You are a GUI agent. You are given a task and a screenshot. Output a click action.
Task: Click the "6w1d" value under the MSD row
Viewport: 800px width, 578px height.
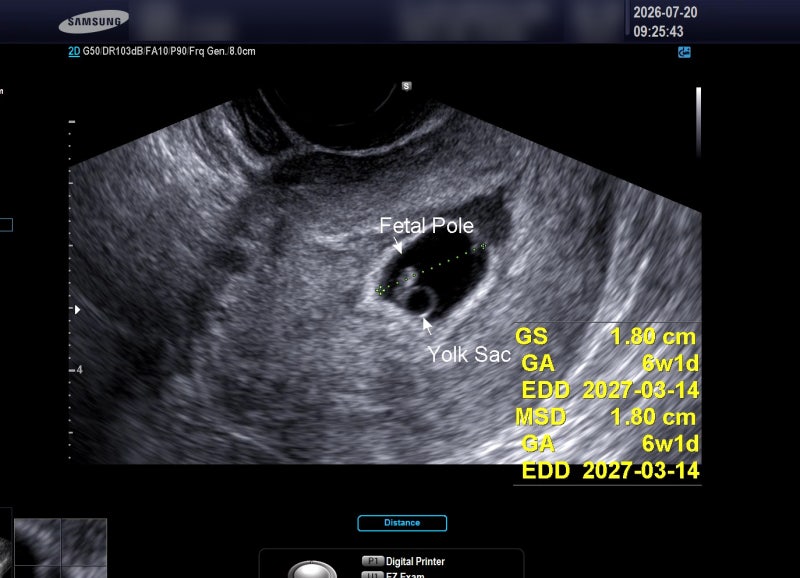coord(670,443)
